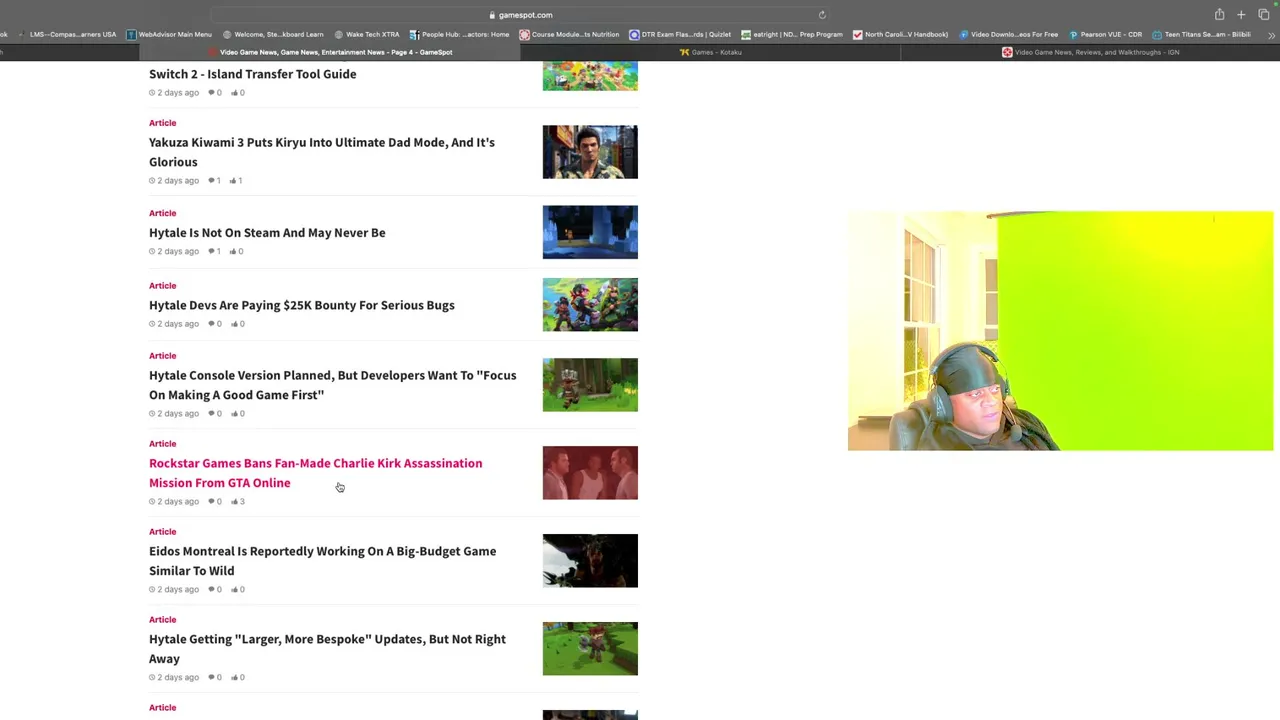Click '2 days ago' under Rockstar Games article

coord(174,502)
